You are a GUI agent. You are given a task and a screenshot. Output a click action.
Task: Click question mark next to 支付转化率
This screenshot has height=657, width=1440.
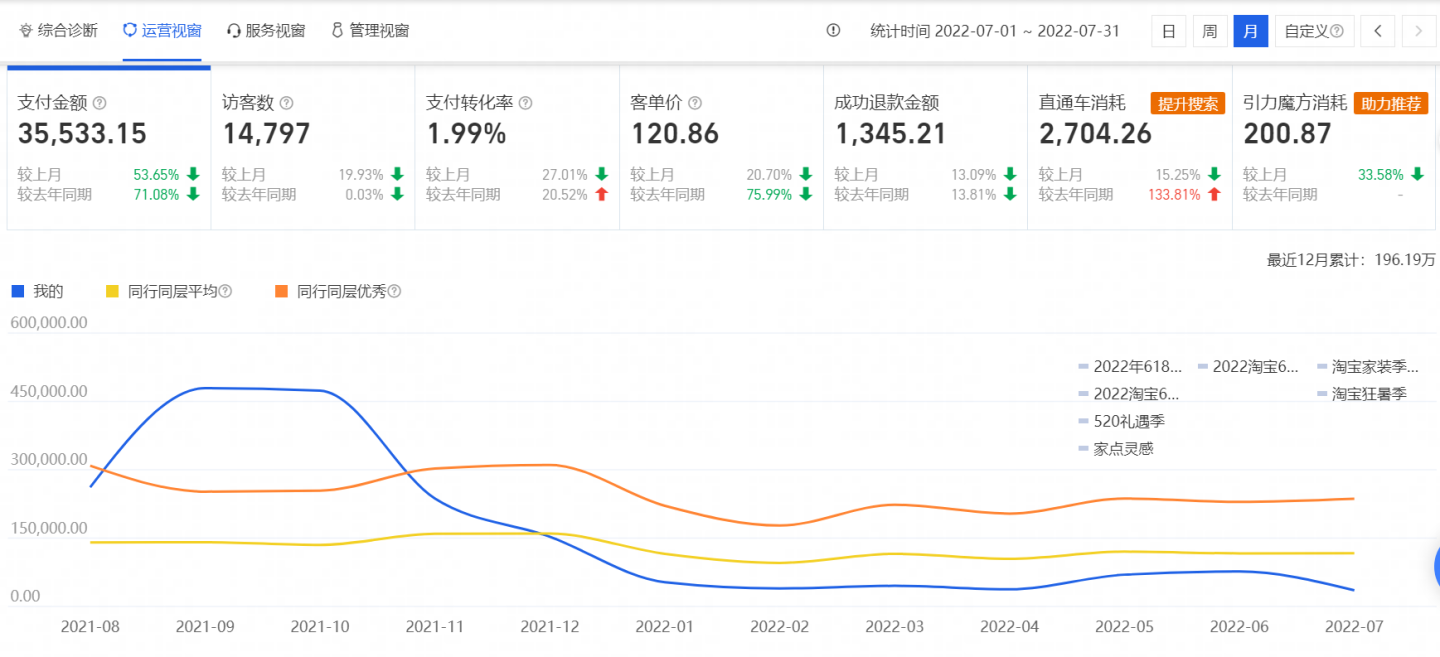pos(526,103)
